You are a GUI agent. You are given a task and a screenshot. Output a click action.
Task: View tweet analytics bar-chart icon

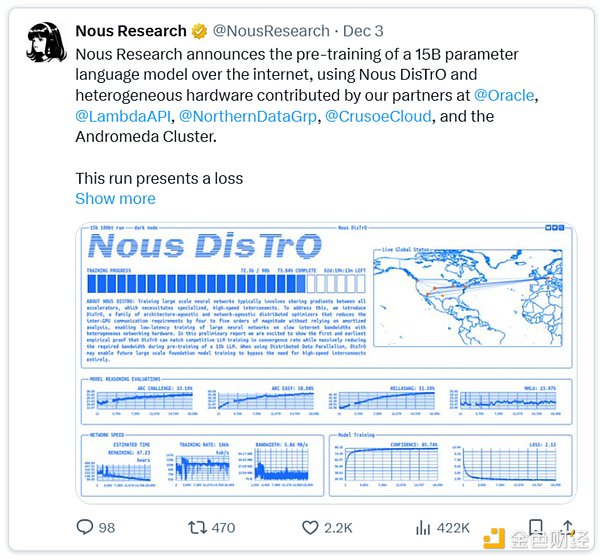421,526
